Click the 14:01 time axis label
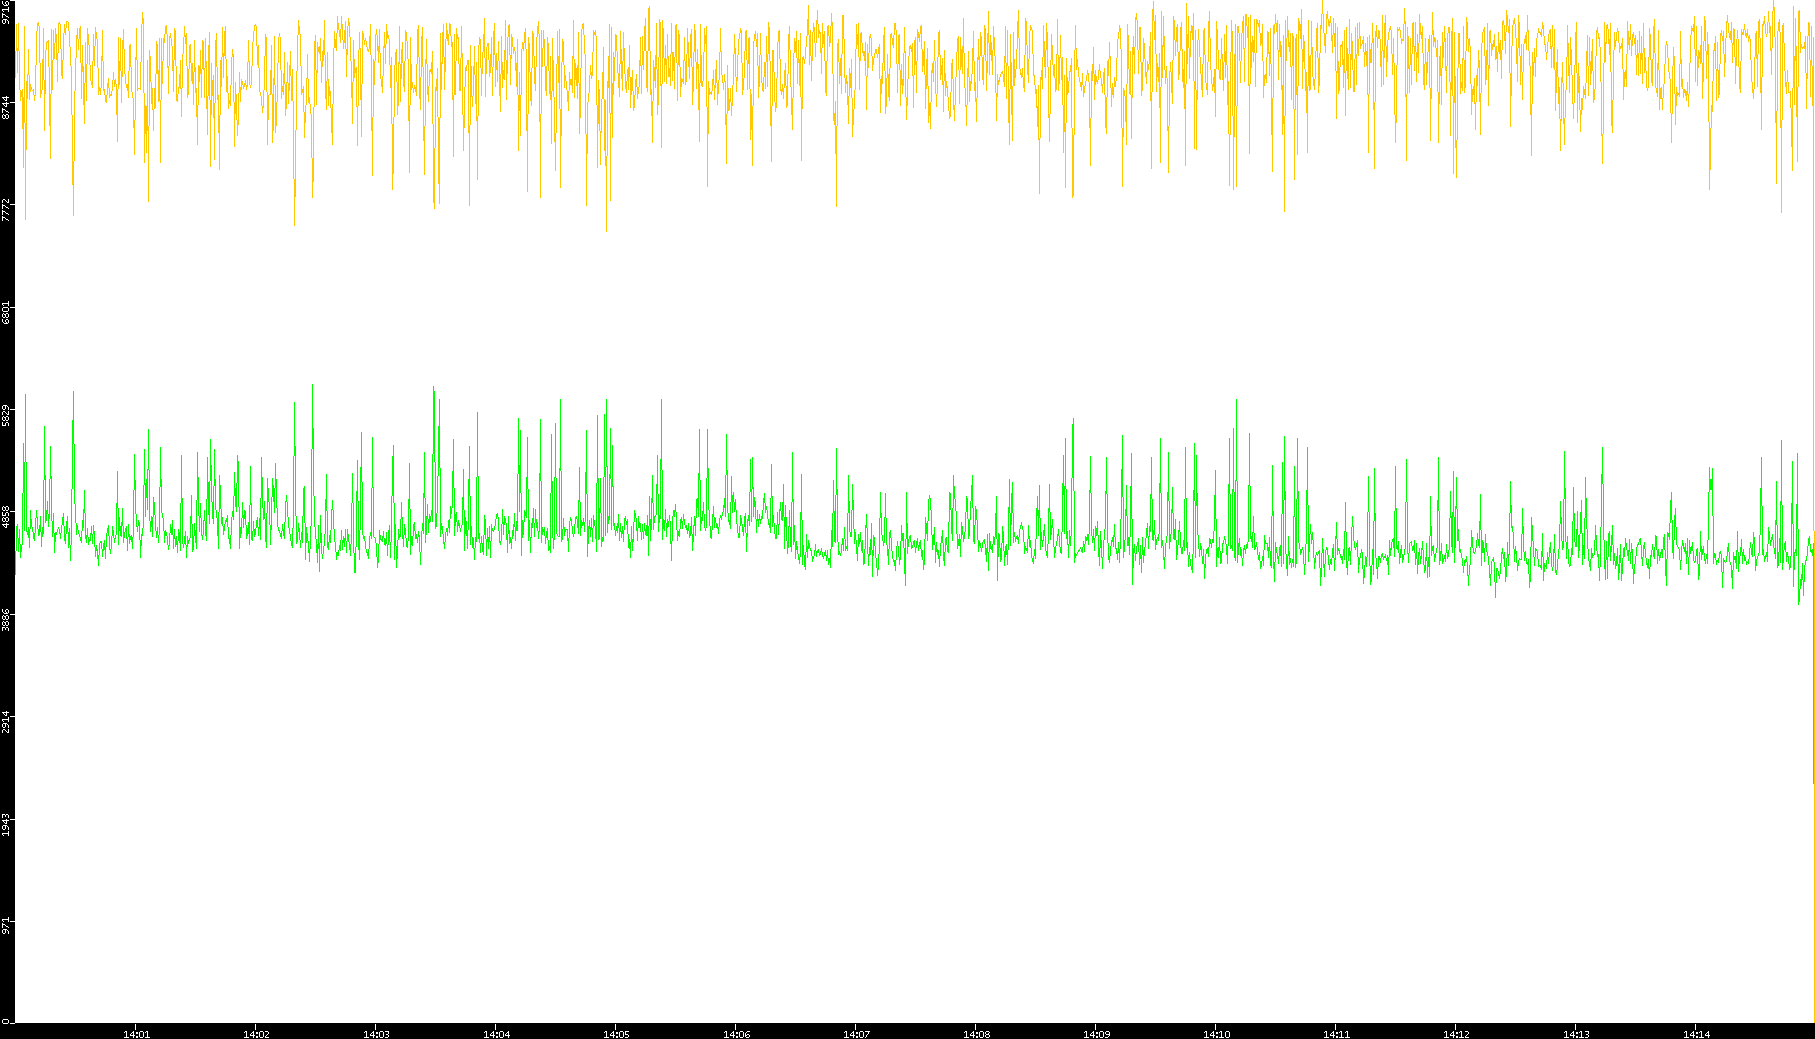The image size is (1815, 1039). coord(136,1033)
